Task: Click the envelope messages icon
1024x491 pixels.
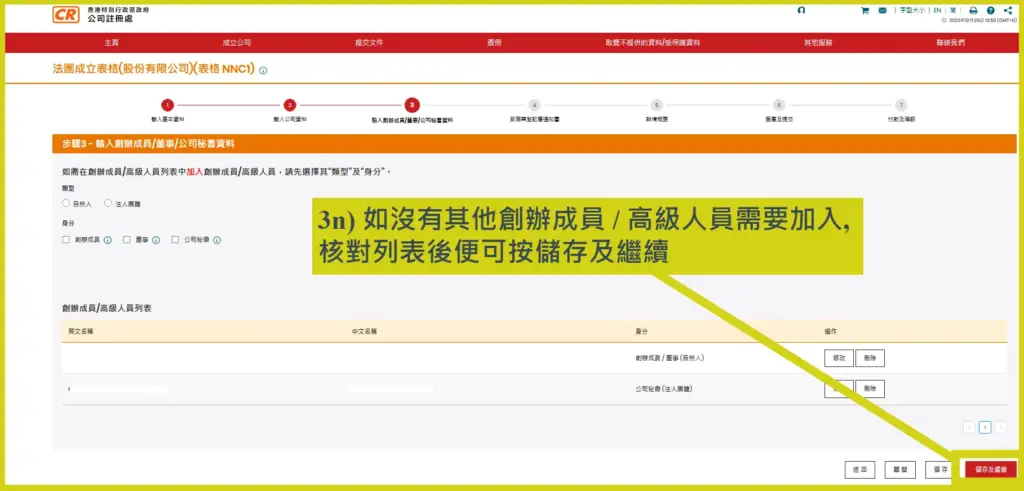Action: pyautogui.click(x=882, y=10)
